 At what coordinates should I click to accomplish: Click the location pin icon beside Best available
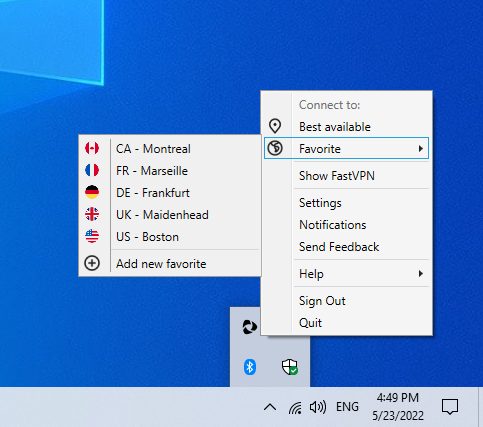[x=275, y=126]
